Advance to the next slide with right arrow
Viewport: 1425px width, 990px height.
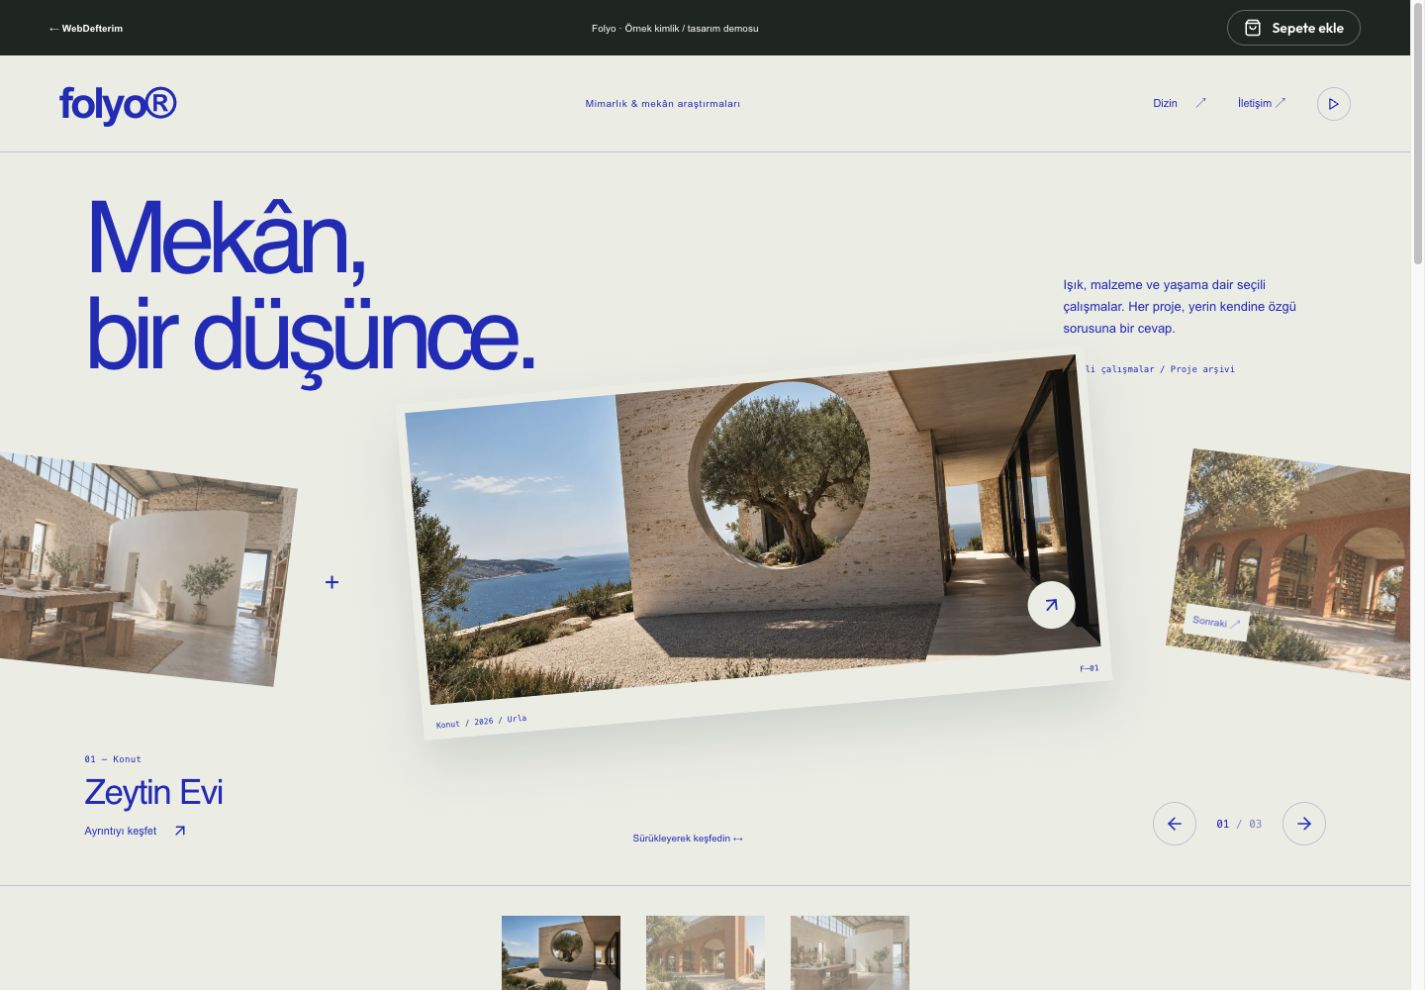coord(1304,824)
